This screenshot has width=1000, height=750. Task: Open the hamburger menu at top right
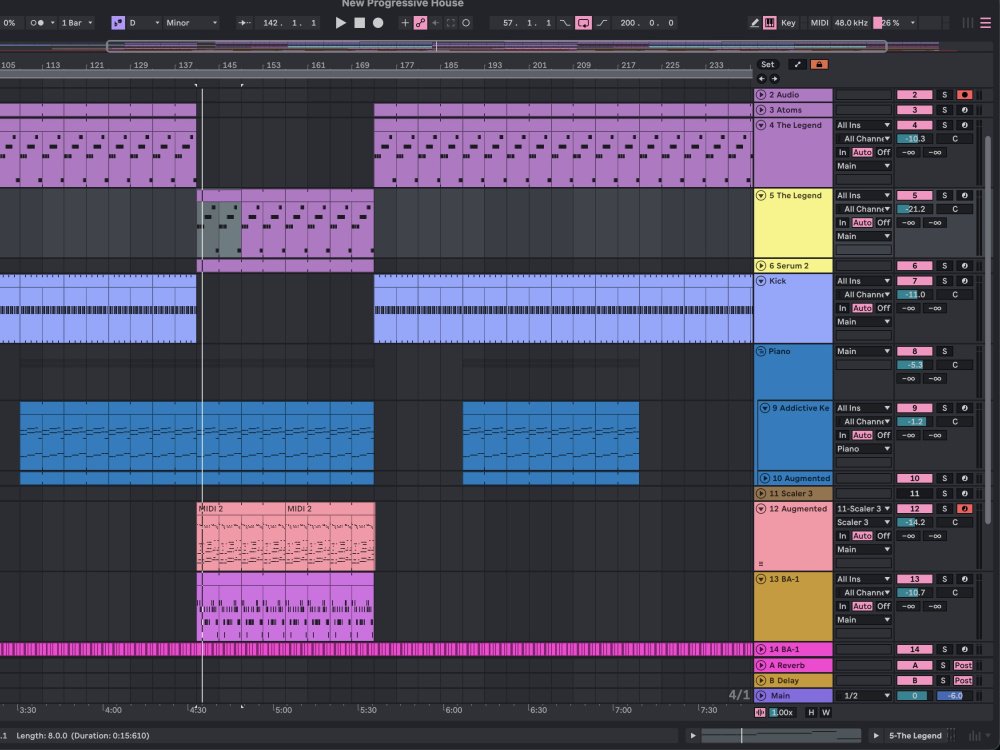[985, 23]
